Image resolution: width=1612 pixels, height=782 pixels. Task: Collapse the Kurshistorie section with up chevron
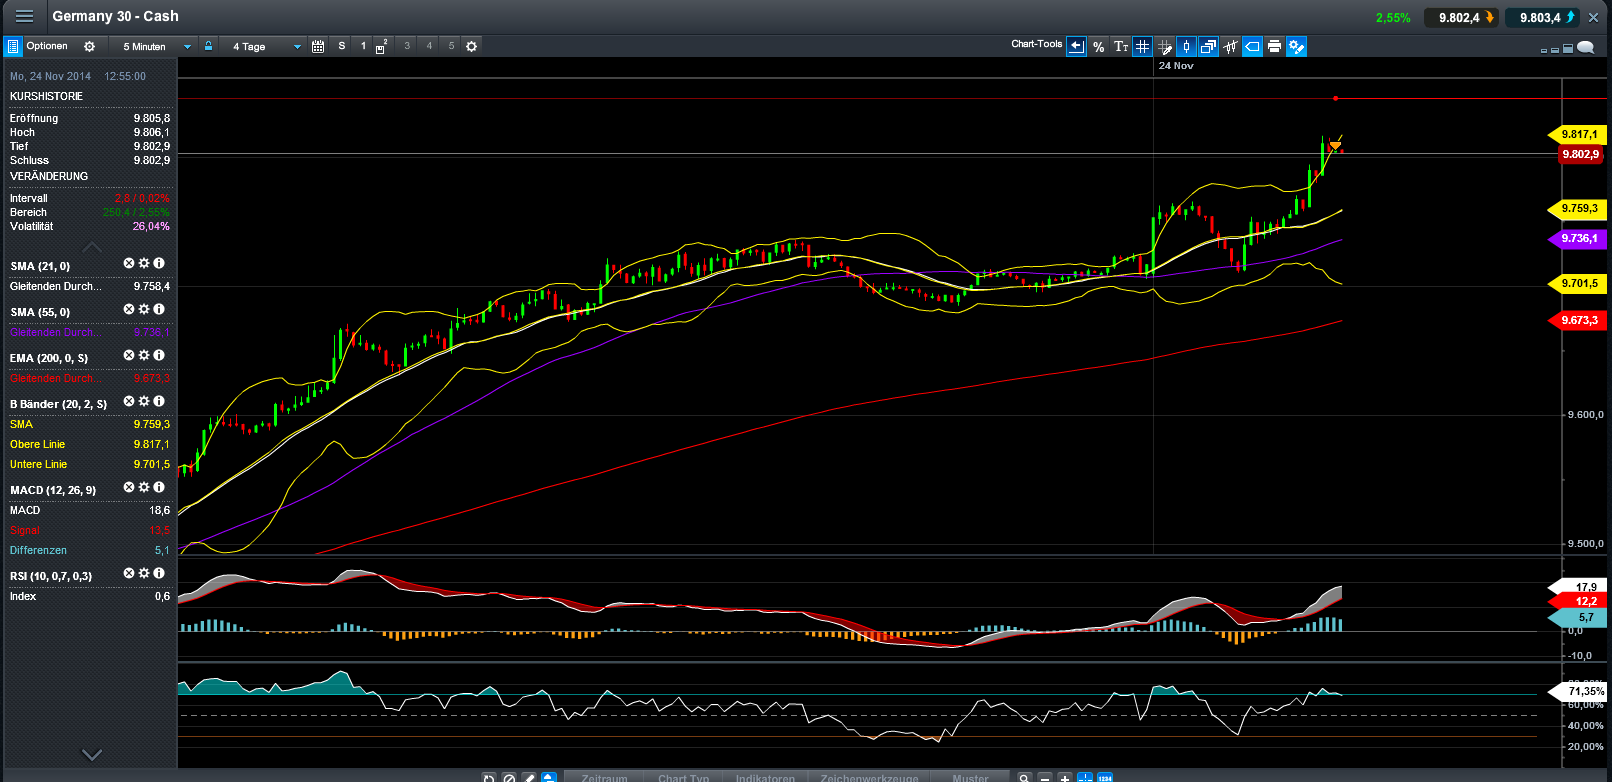click(x=91, y=246)
